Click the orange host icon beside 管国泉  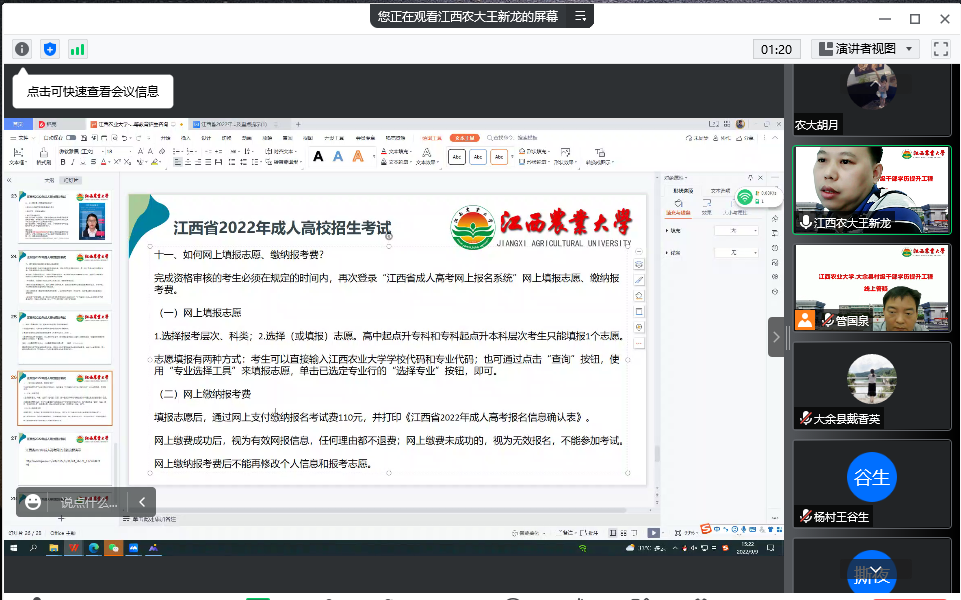(805, 319)
